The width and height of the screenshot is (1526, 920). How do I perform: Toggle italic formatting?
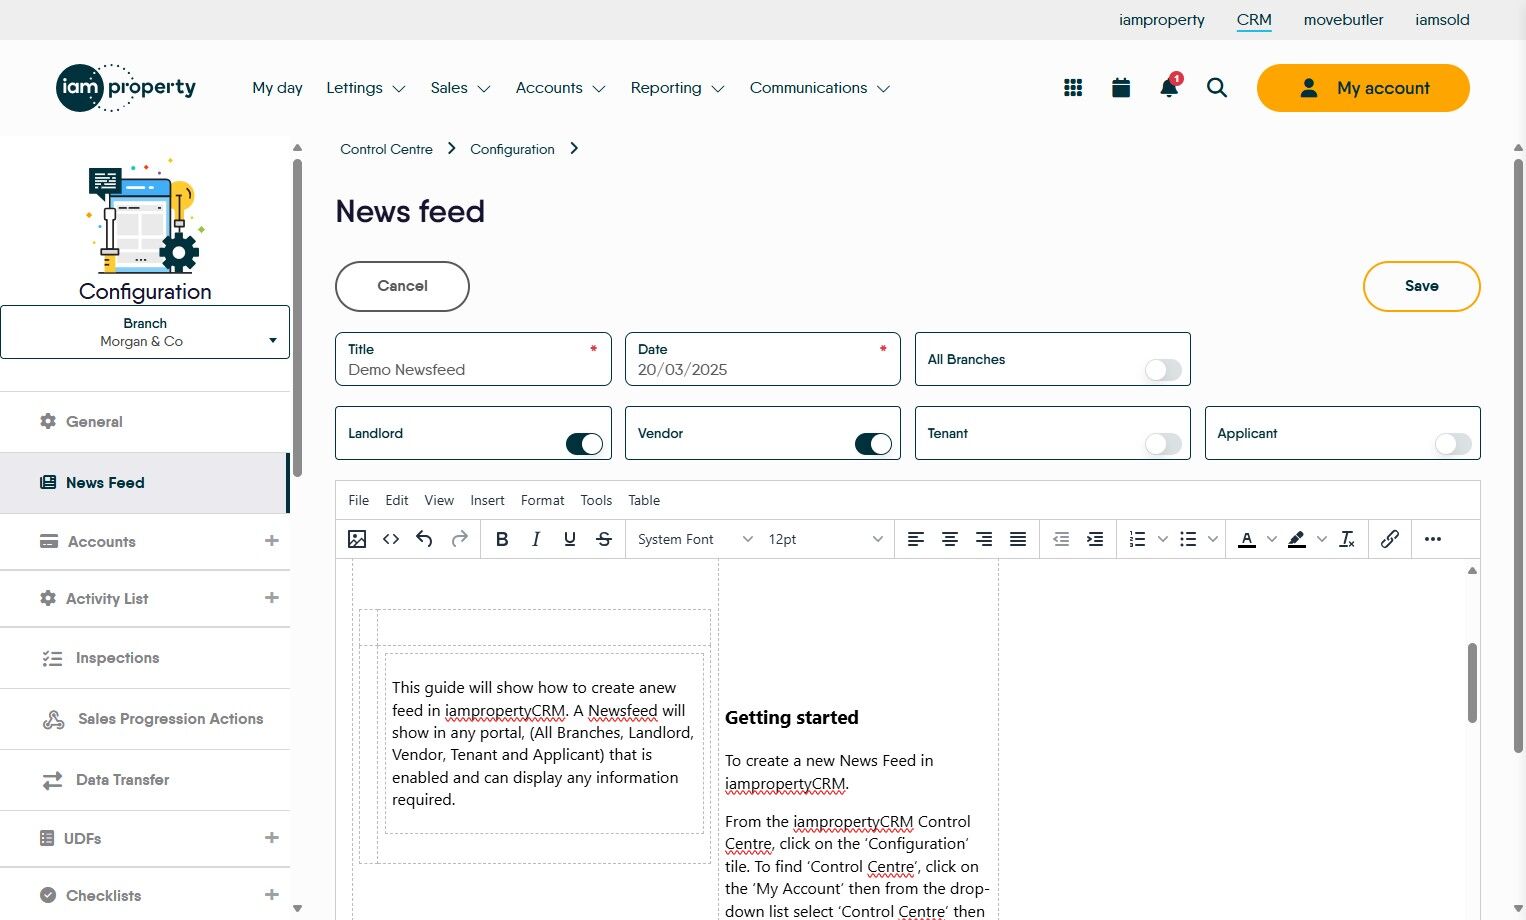pyautogui.click(x=536, y=539)
